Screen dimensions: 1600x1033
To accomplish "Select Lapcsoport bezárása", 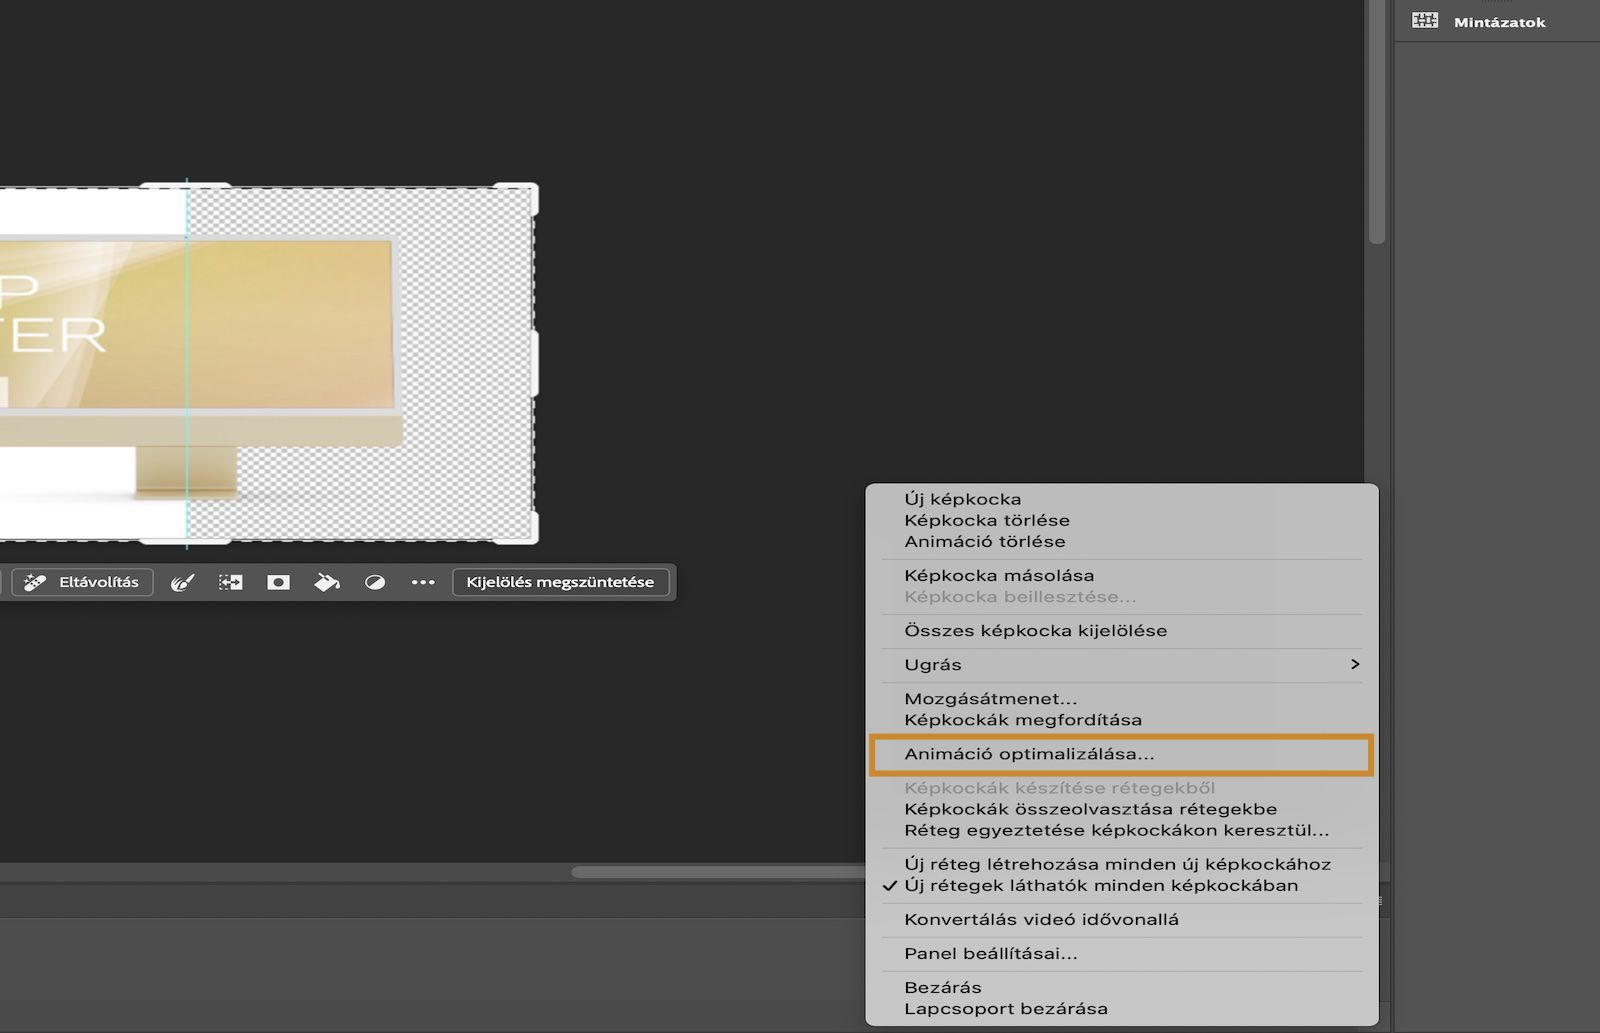I will pos(1122,1008).
